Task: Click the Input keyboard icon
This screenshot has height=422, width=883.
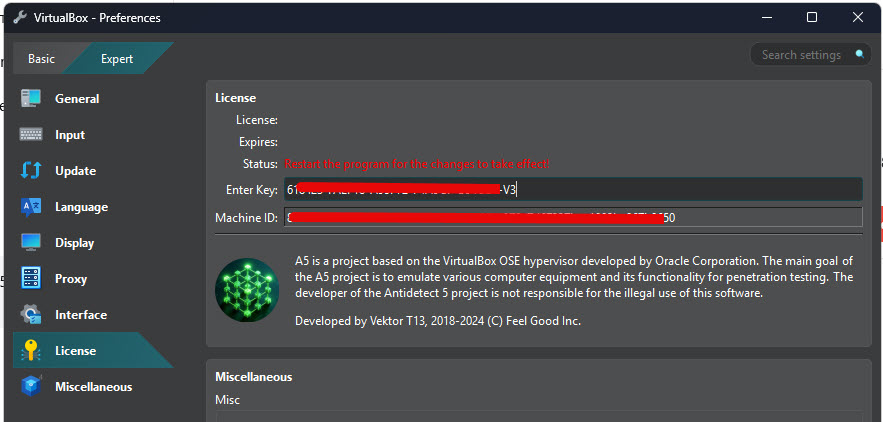Action: click(x=30, y=135)
